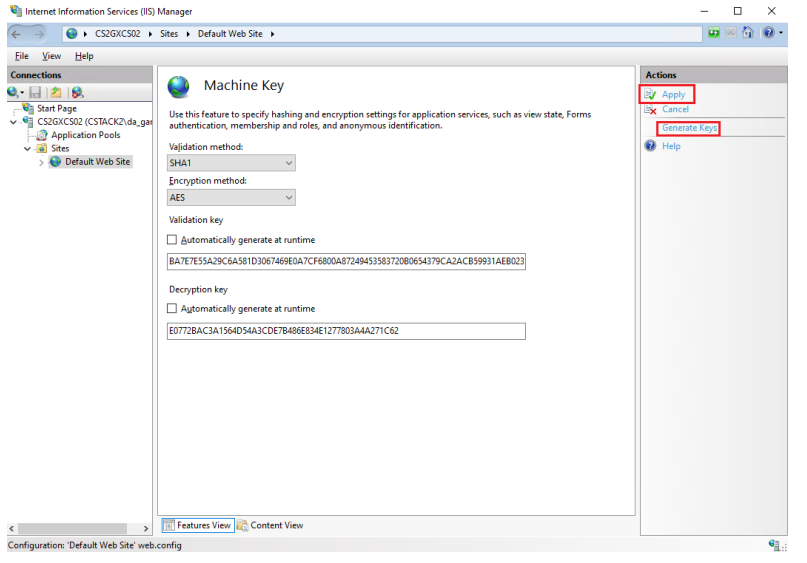Click the Create connection globe icon

click(12, 92)
